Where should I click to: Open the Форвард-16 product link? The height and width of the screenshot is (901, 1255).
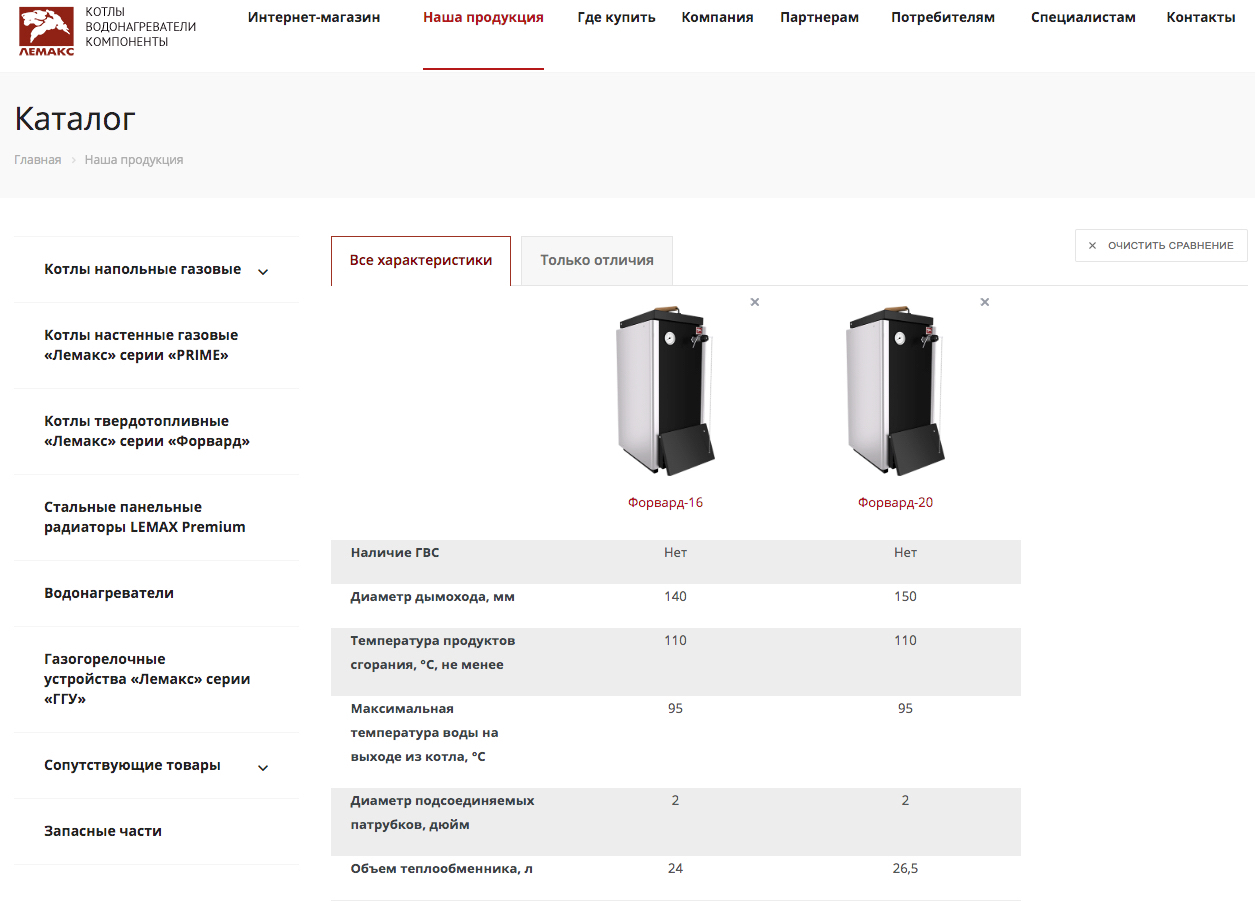coord(665,503)
